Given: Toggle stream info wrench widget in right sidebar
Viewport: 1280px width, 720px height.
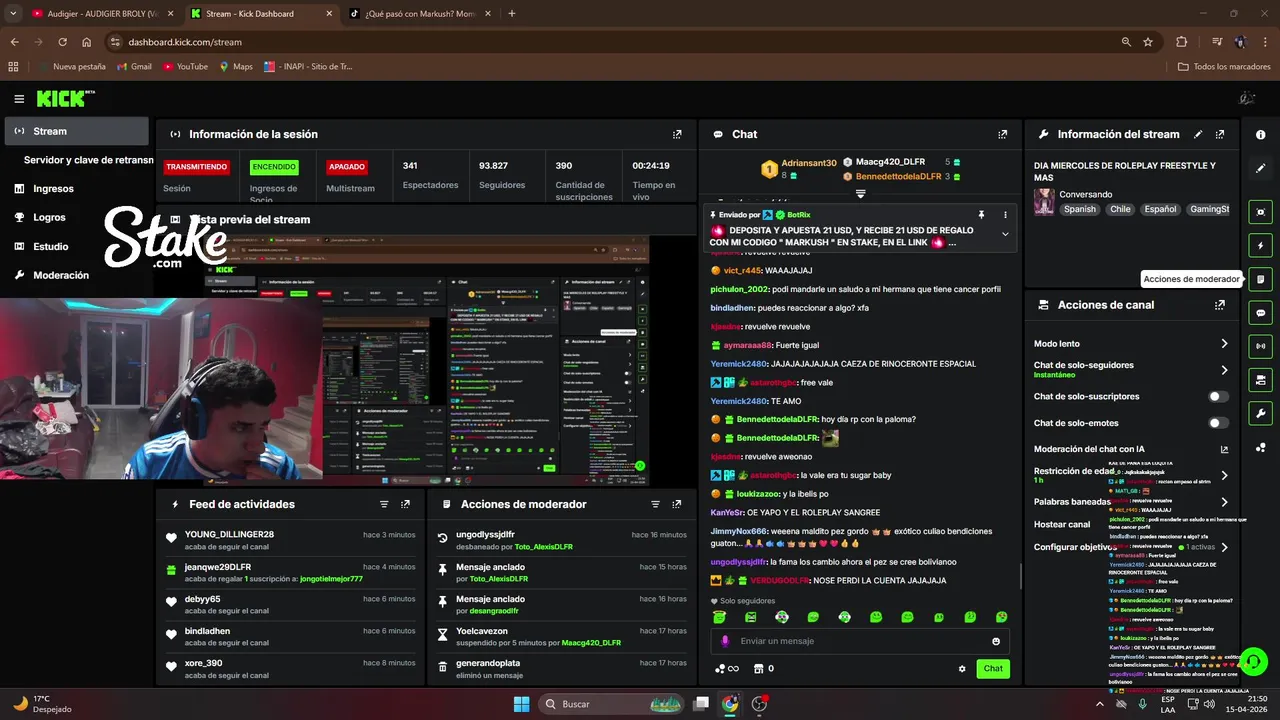Looking at the screenshot, I should point(1261,413).
